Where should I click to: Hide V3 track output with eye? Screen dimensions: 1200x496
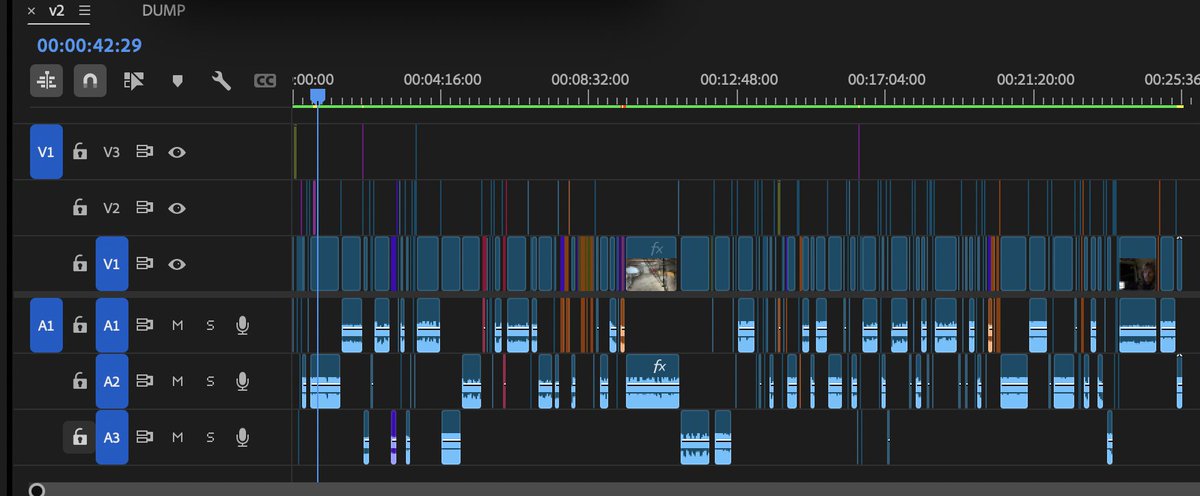tap(177, 152)
